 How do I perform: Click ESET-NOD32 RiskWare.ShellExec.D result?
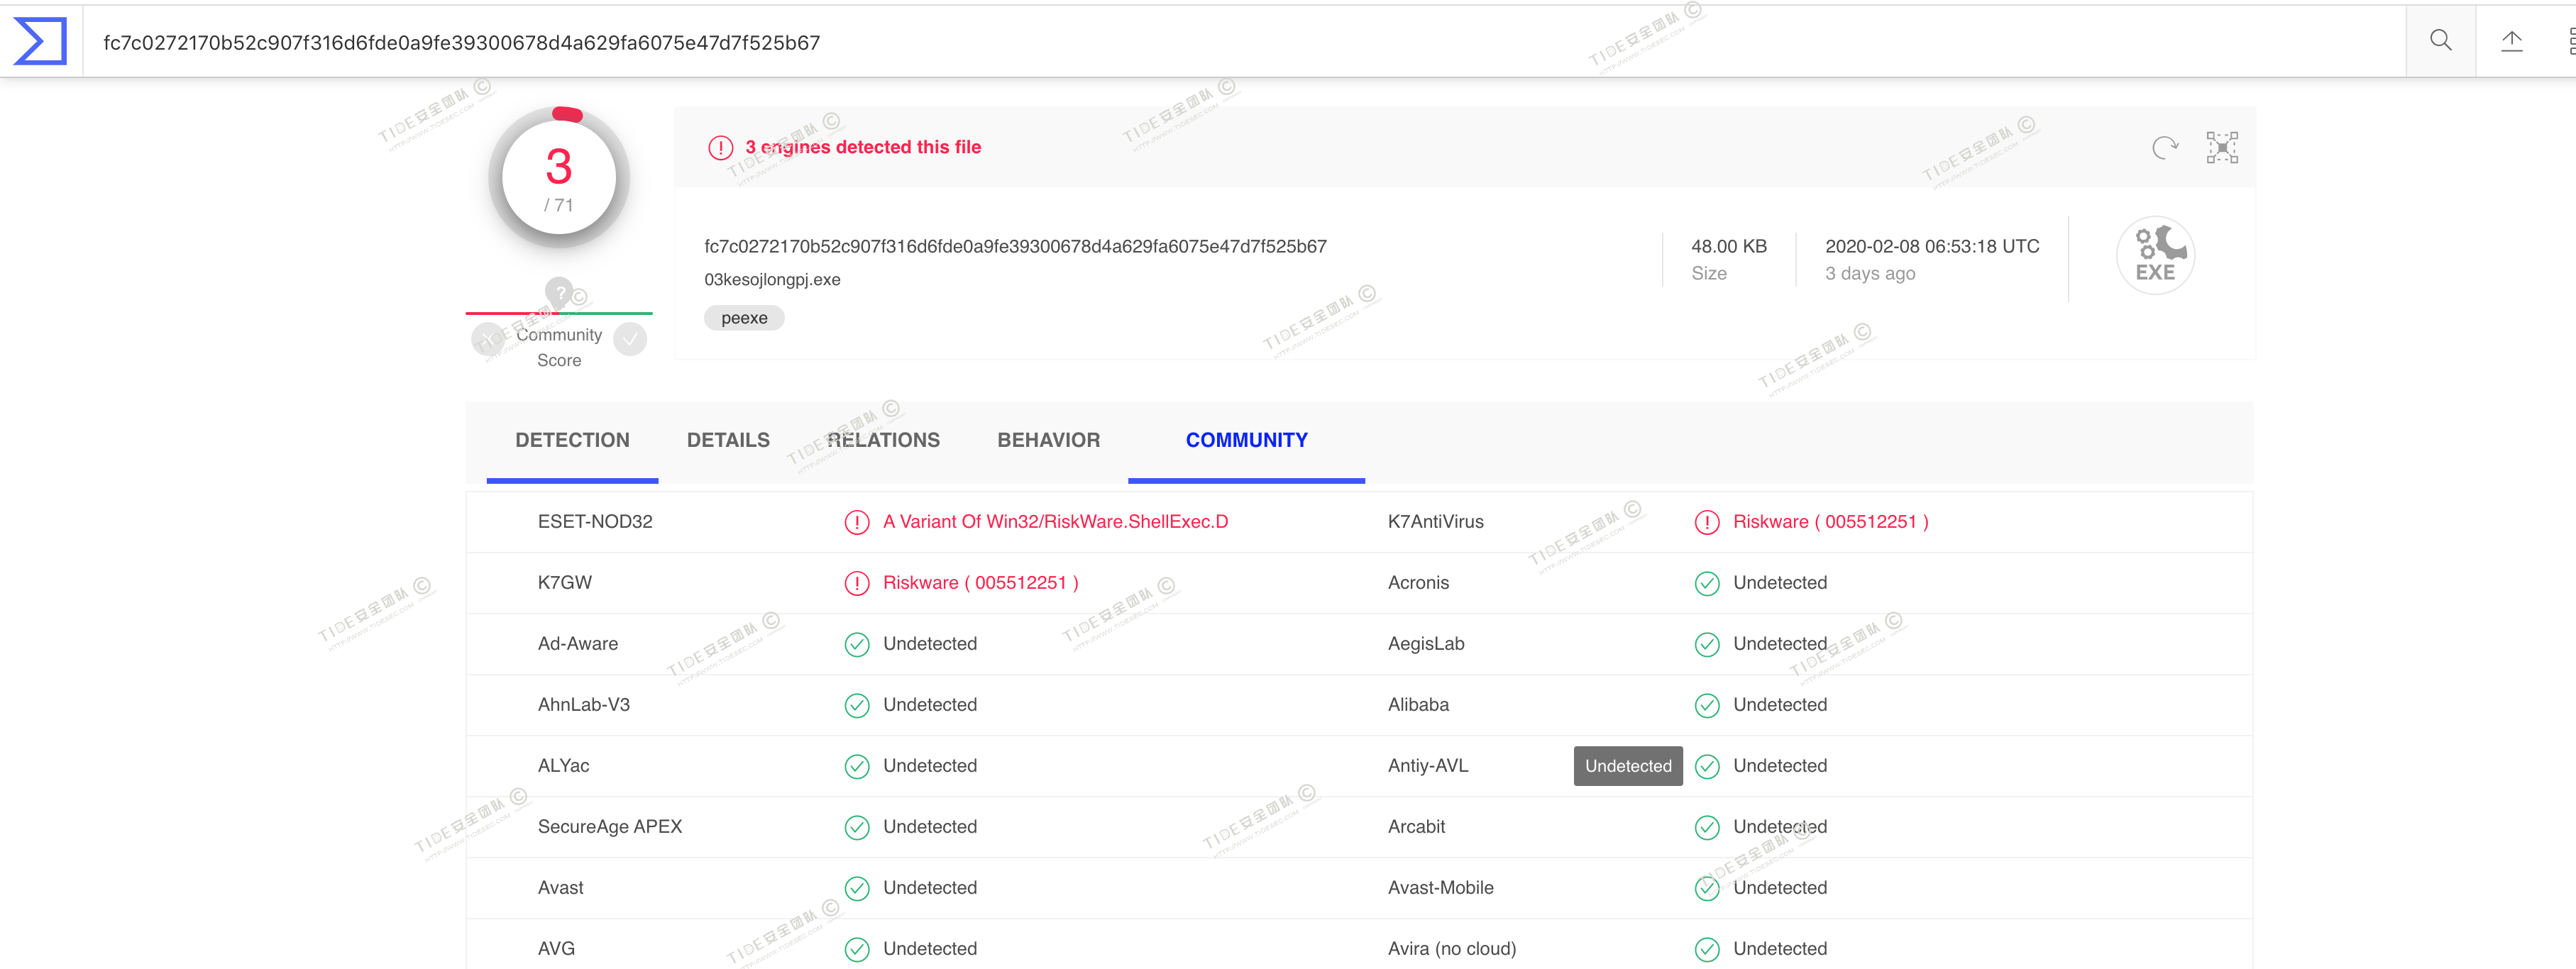[1055, 522]
